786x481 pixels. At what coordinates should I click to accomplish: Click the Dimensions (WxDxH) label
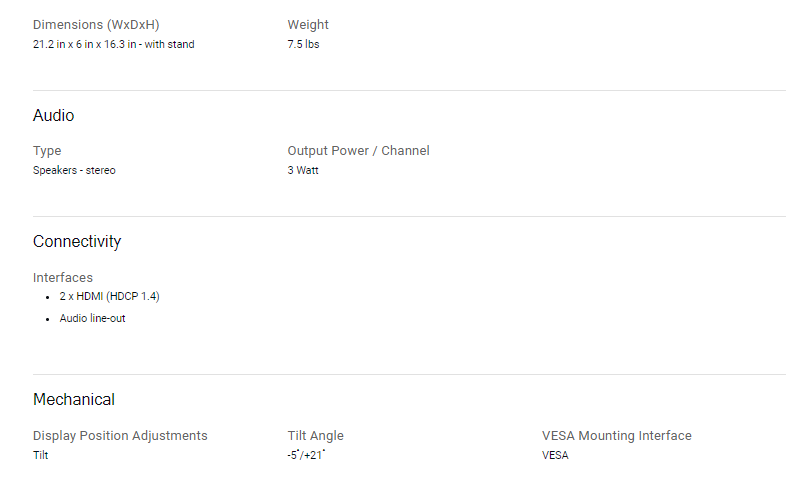[x=96, y=25]
